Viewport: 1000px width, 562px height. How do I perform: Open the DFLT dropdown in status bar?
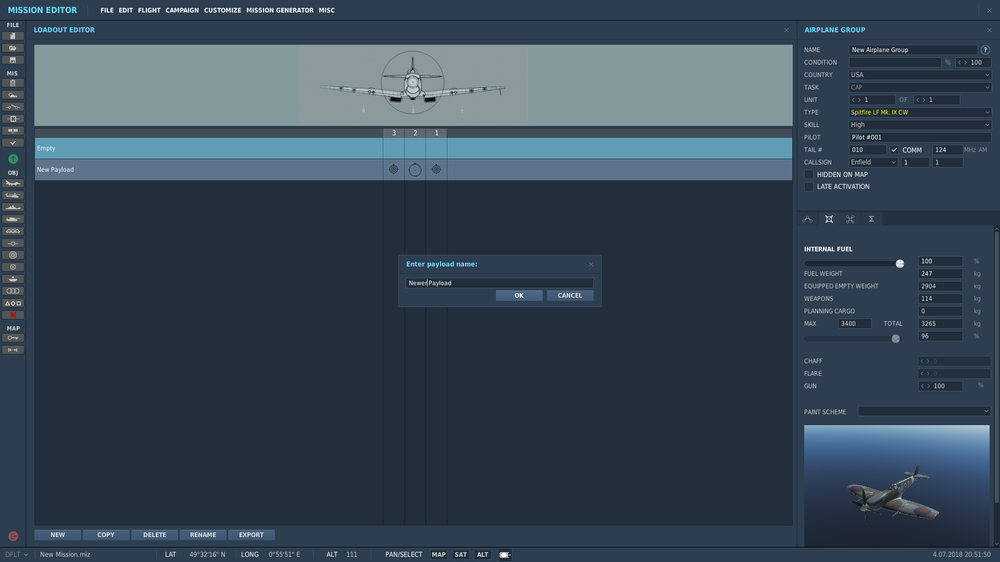click(17, 555)
